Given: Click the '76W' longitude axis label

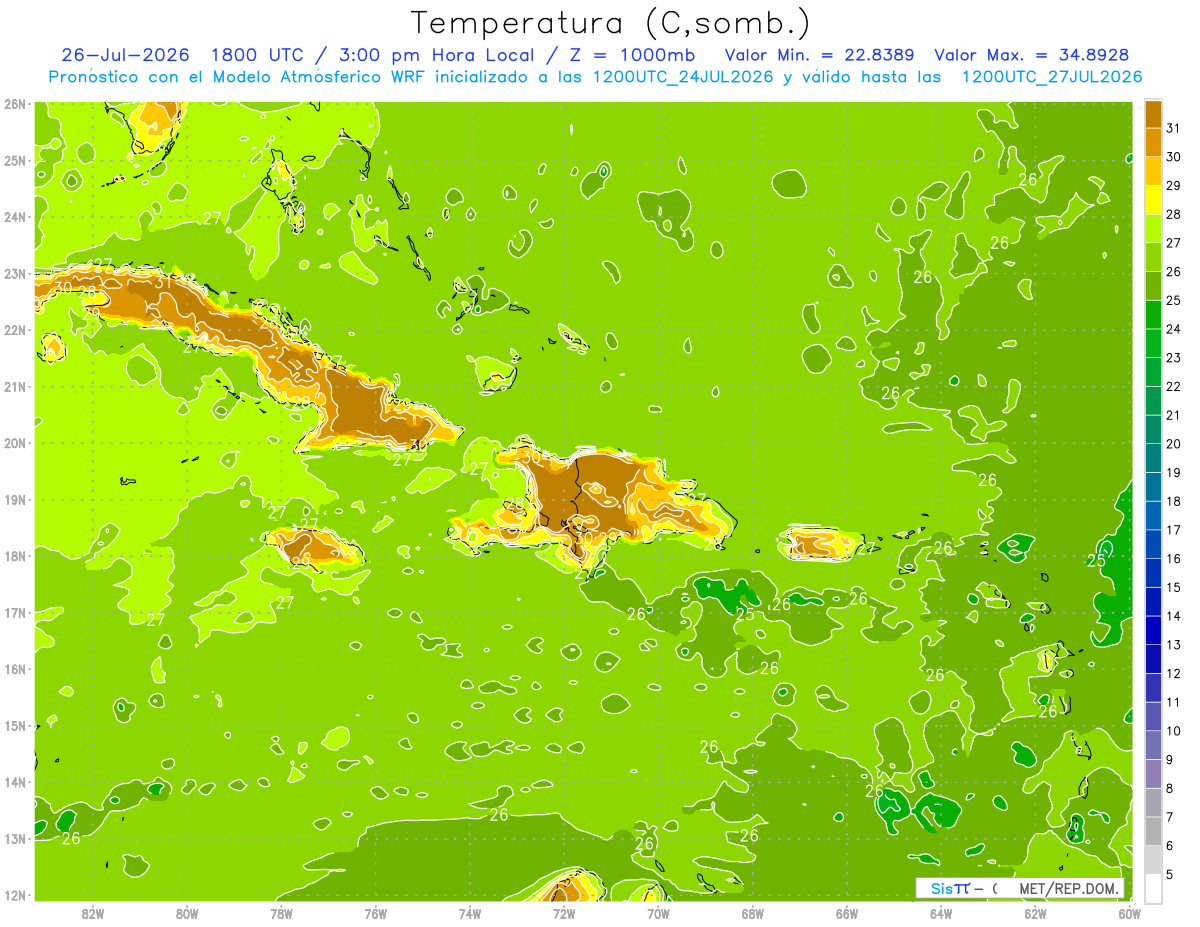Looking at the screenshot, I should (x=375, y=913).
